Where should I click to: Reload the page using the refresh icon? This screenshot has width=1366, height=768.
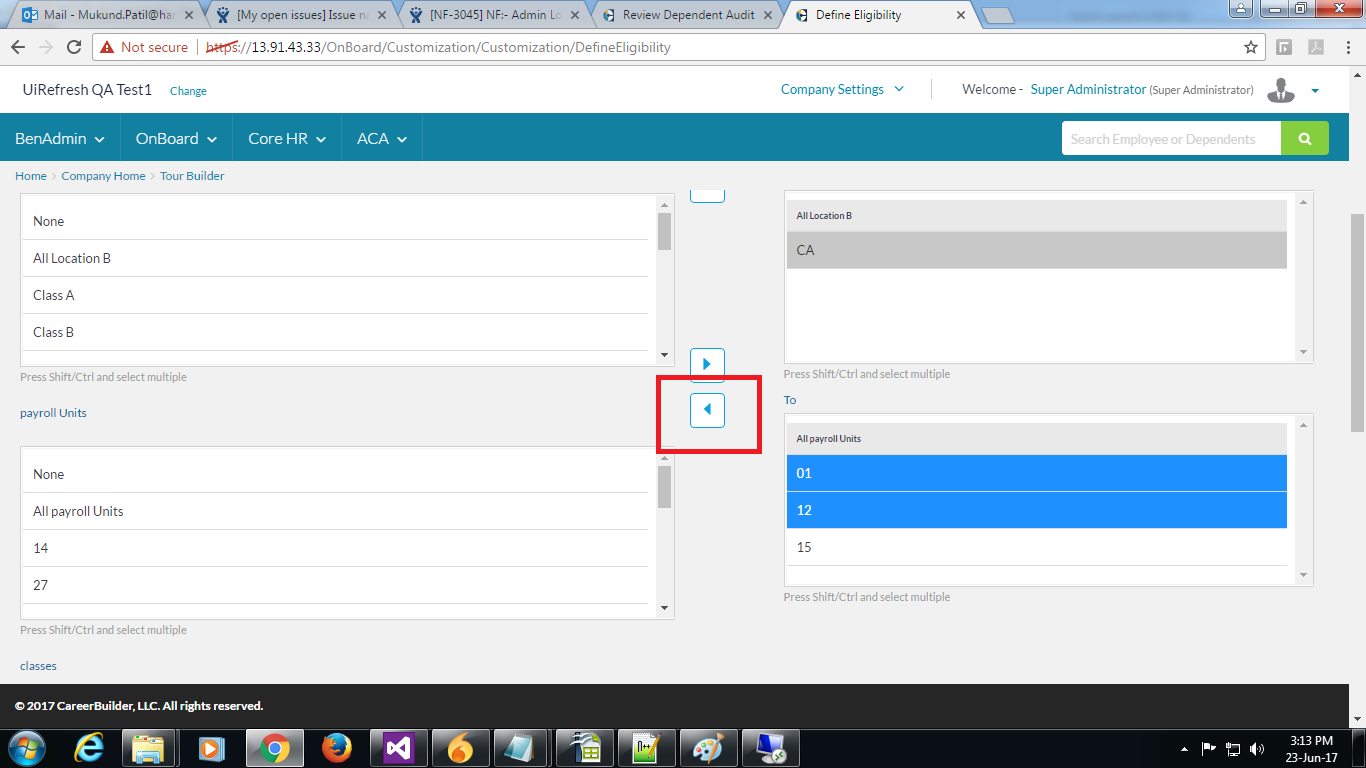74,47
